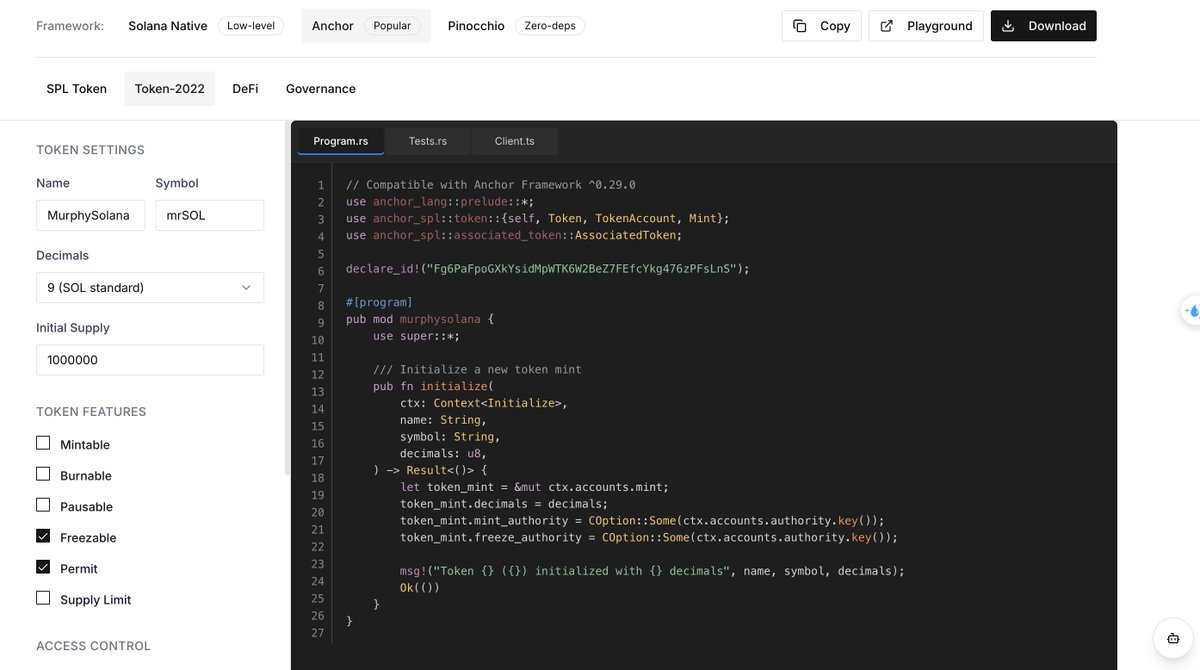Click the 'use anchor_lang::prelude::*;' line
The image size is (1200, 670).
coord(440,201)
